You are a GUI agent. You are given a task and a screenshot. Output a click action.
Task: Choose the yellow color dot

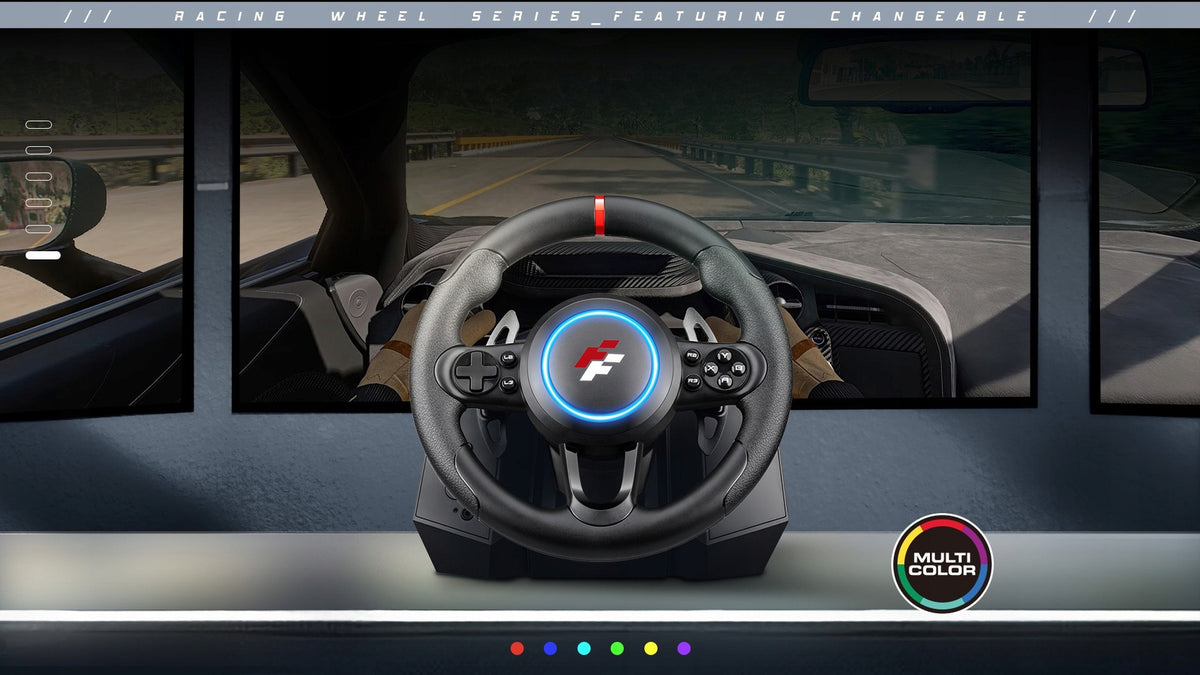click(651, 648)
